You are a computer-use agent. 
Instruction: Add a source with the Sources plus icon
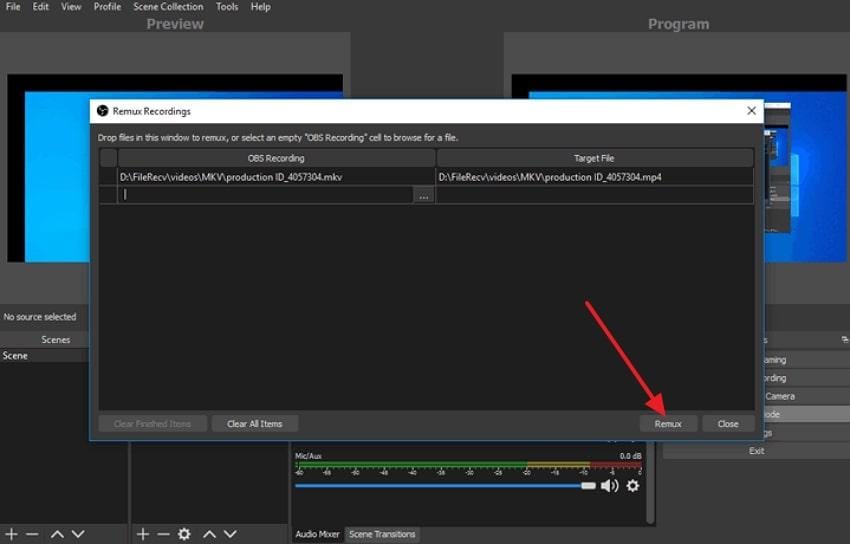click(x=143, y=534)
